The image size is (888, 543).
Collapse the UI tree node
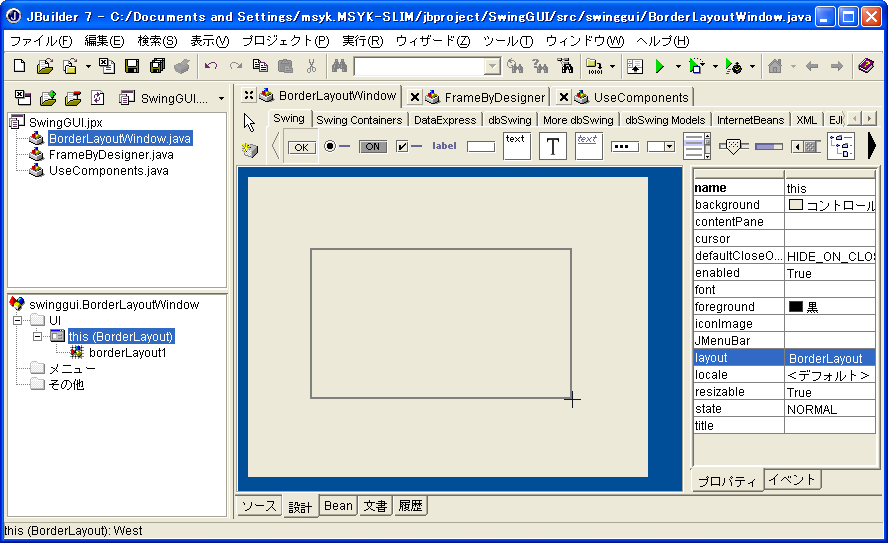pos(18,320)
